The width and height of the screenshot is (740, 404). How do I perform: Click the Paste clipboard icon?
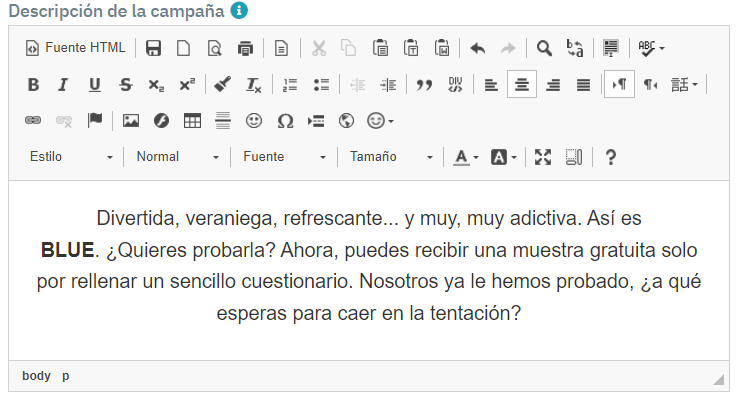point(380,48)
